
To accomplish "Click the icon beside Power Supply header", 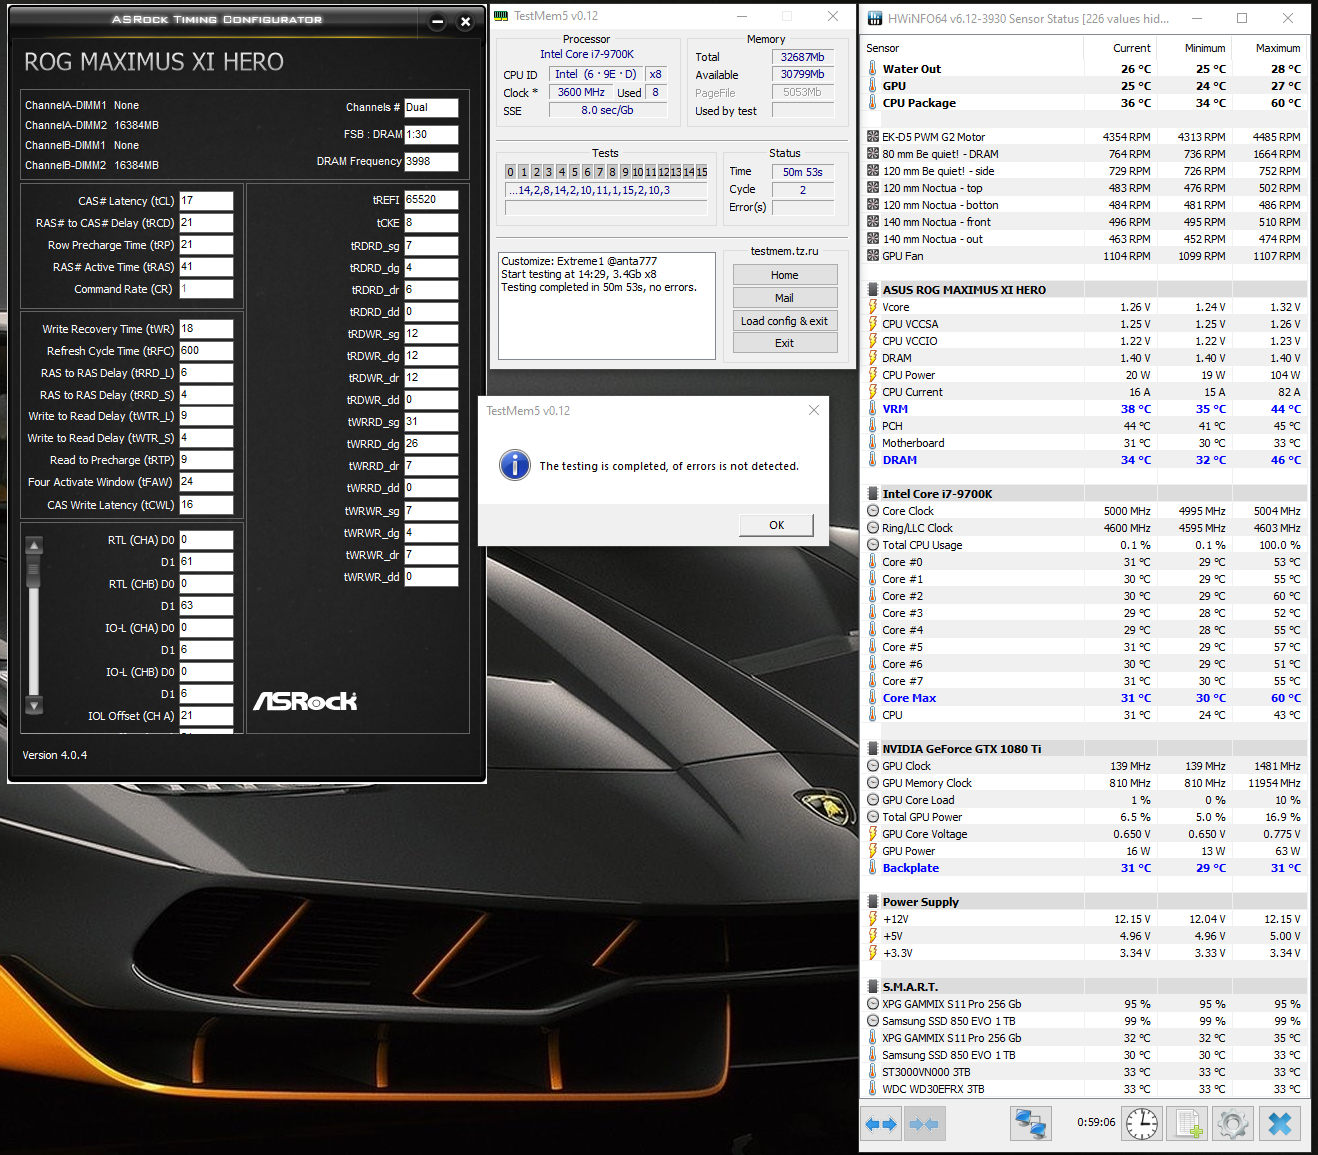I will point(873,902).
